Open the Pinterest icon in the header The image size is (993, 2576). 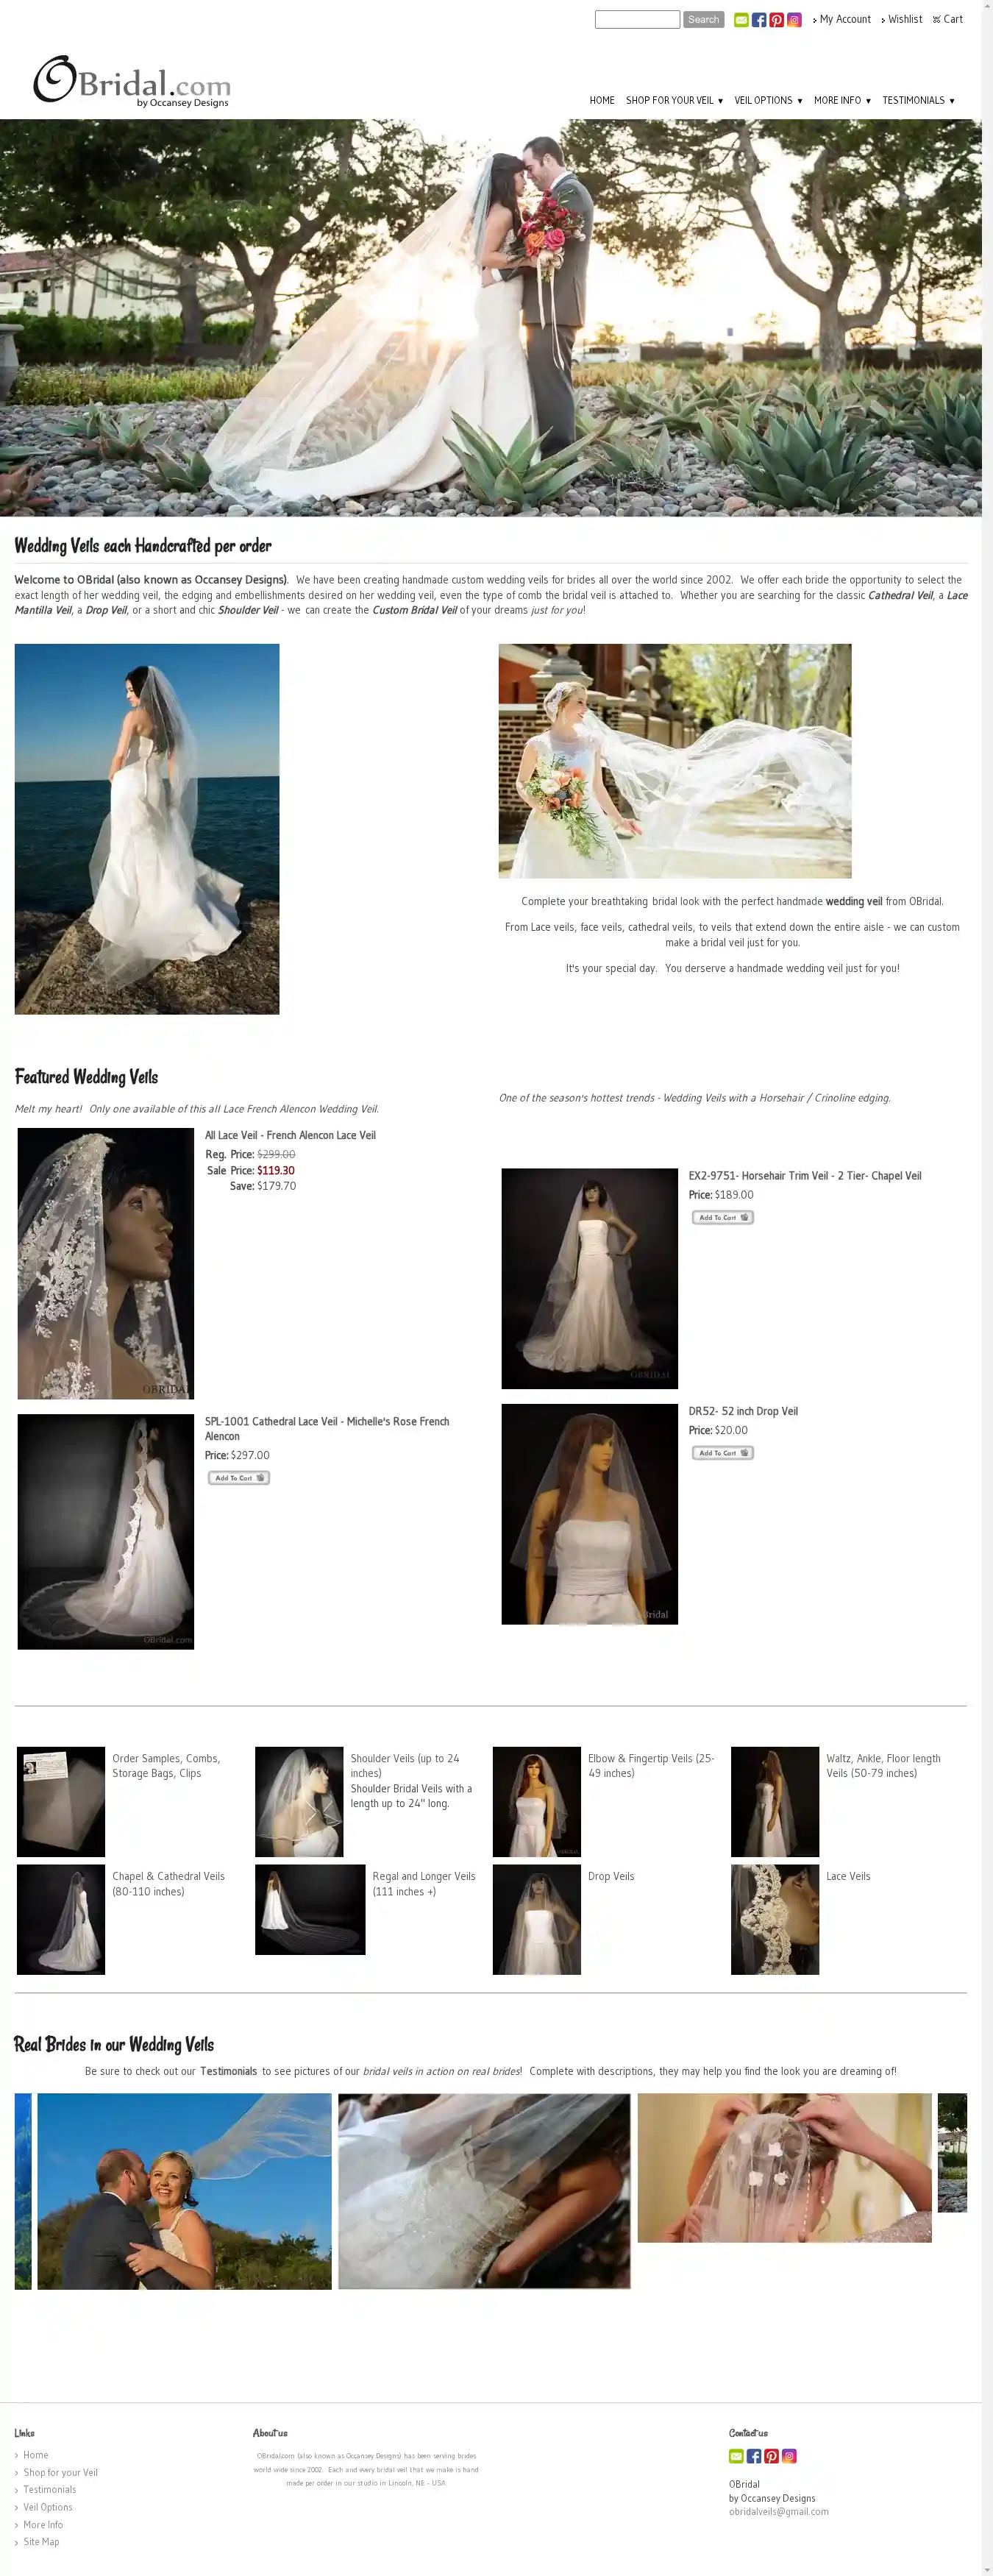(x=776, y=20)
